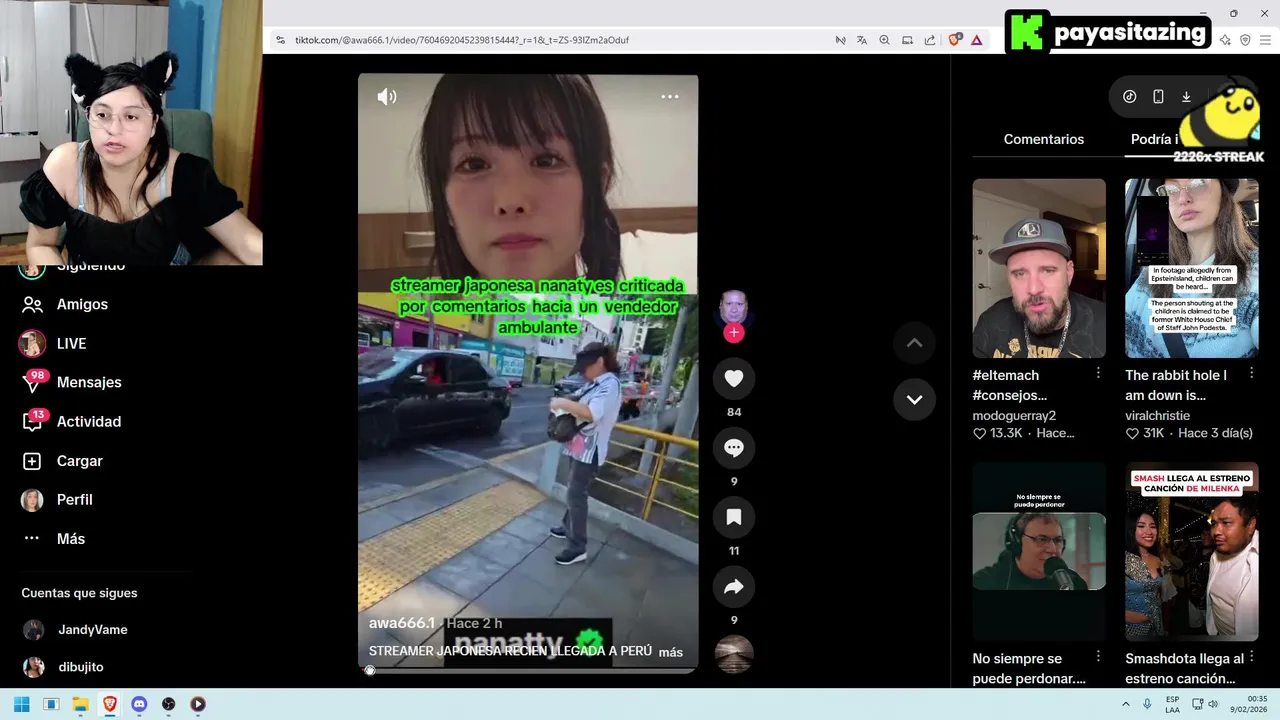Switch to the Comentarios tab
The image size is (1280, 720).
coord(1044,139)
